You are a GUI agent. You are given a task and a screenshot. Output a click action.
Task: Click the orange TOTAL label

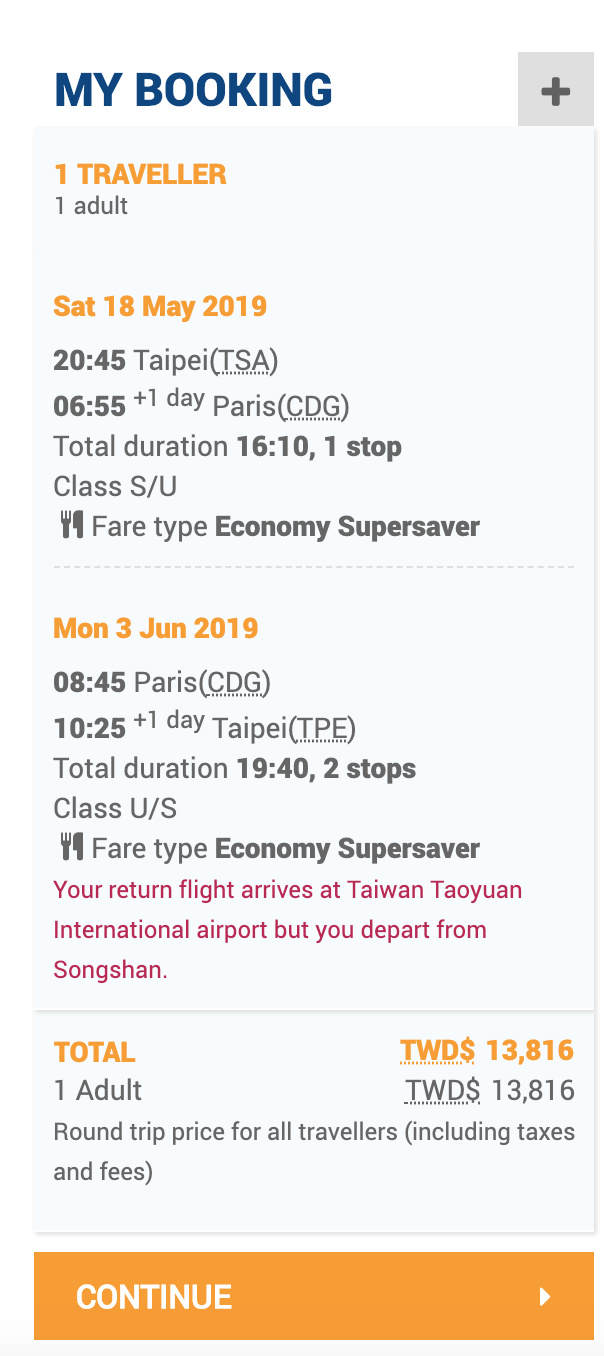click(x=94, y=1052)
